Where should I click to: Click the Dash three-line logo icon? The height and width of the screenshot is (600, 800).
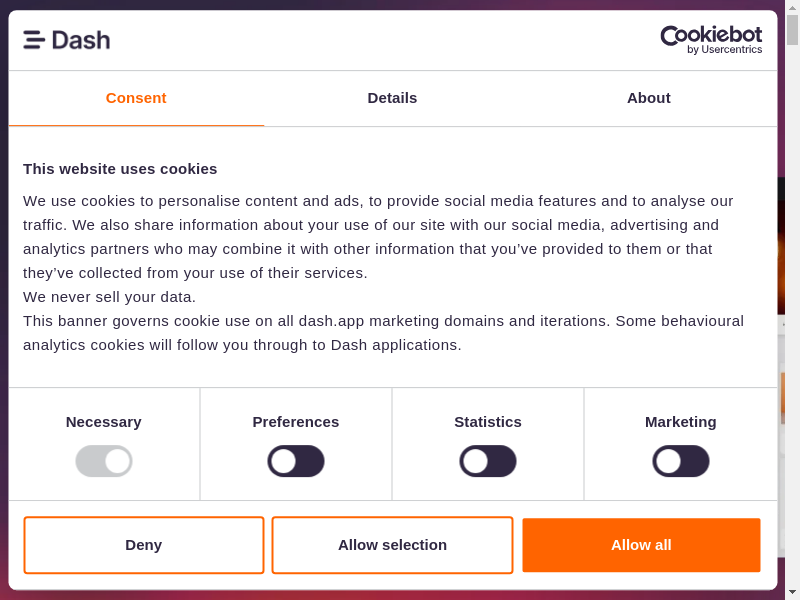click(34, 40)
